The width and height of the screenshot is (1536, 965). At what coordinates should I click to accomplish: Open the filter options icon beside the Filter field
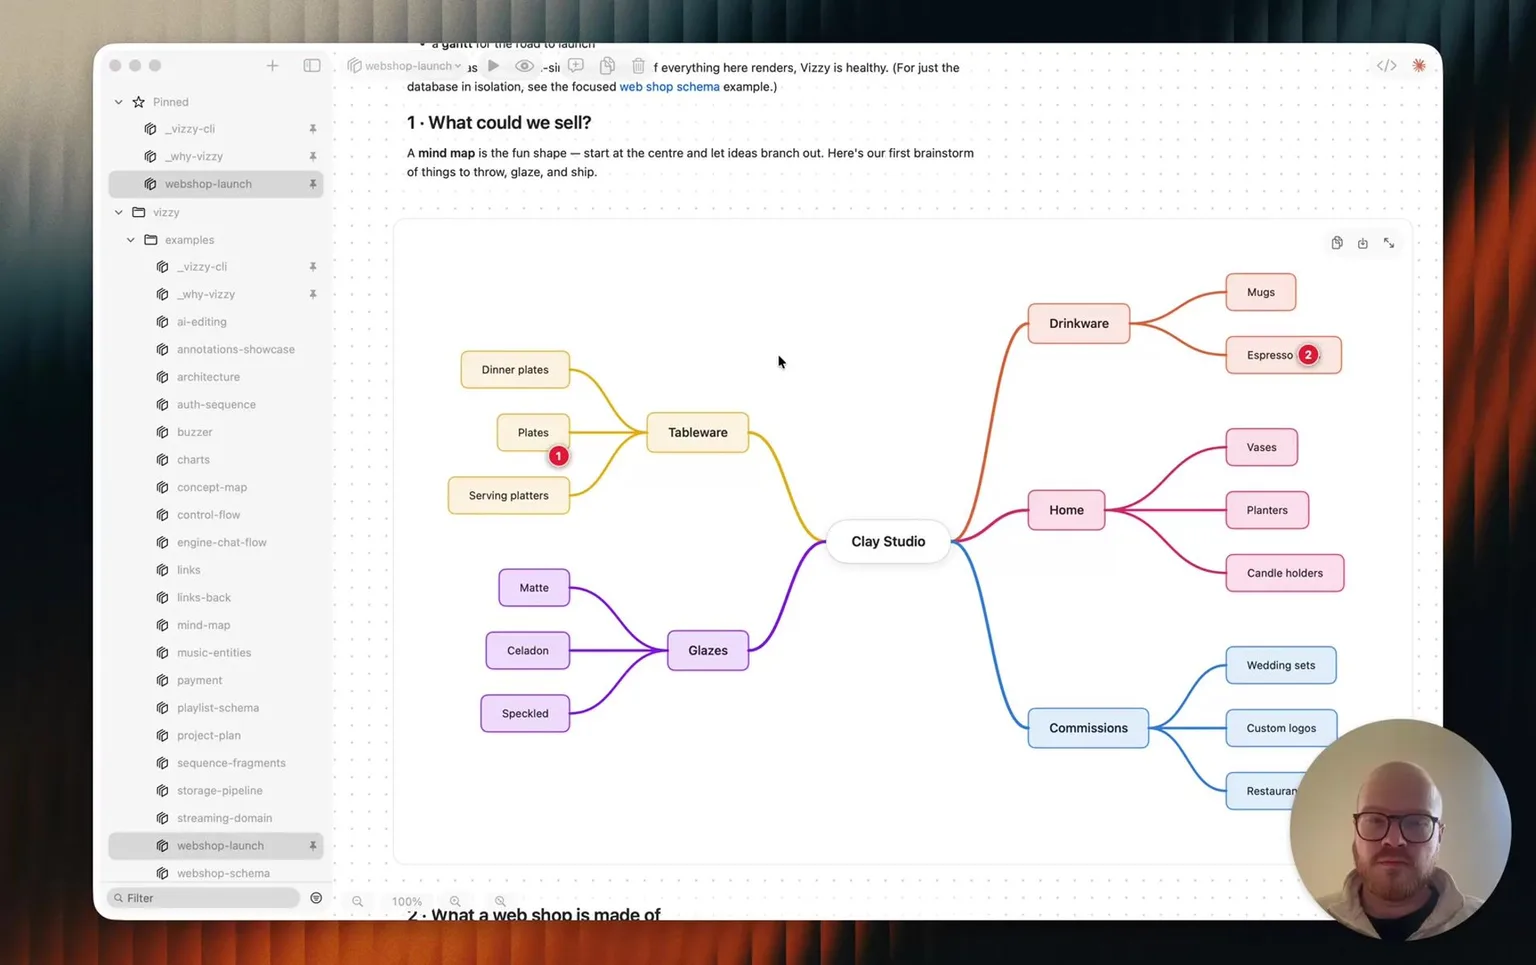coord(316,898)
